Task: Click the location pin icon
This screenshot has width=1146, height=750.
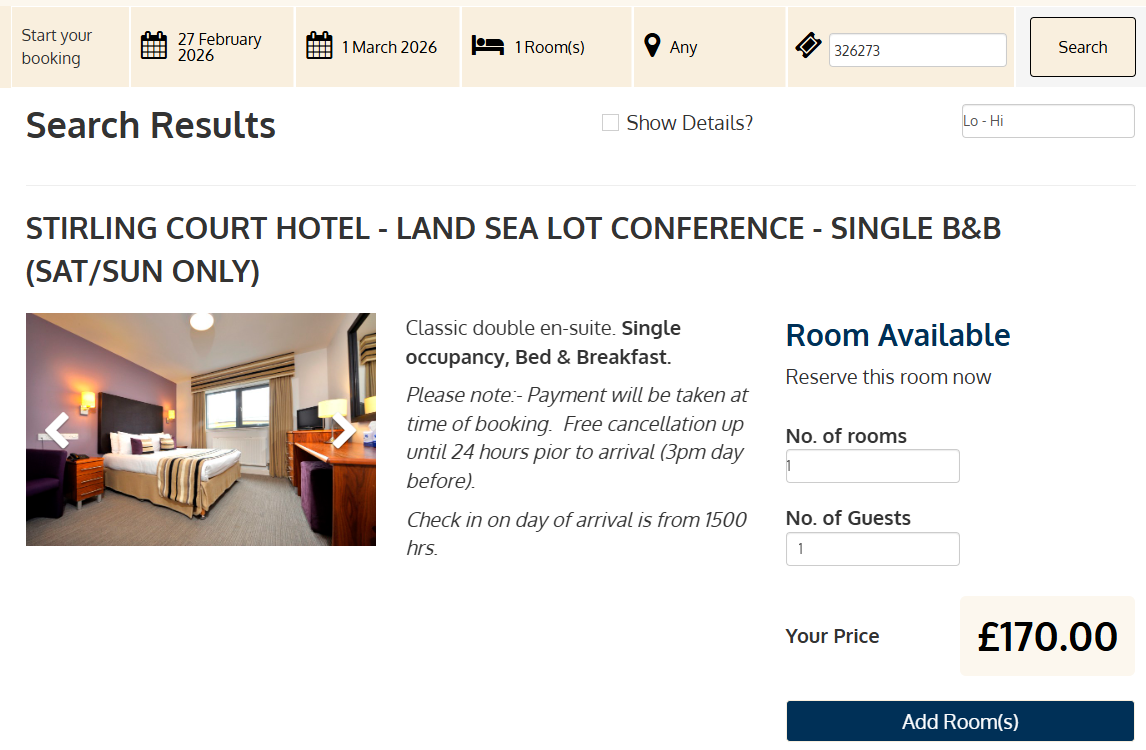Action: tap(652, 46)
